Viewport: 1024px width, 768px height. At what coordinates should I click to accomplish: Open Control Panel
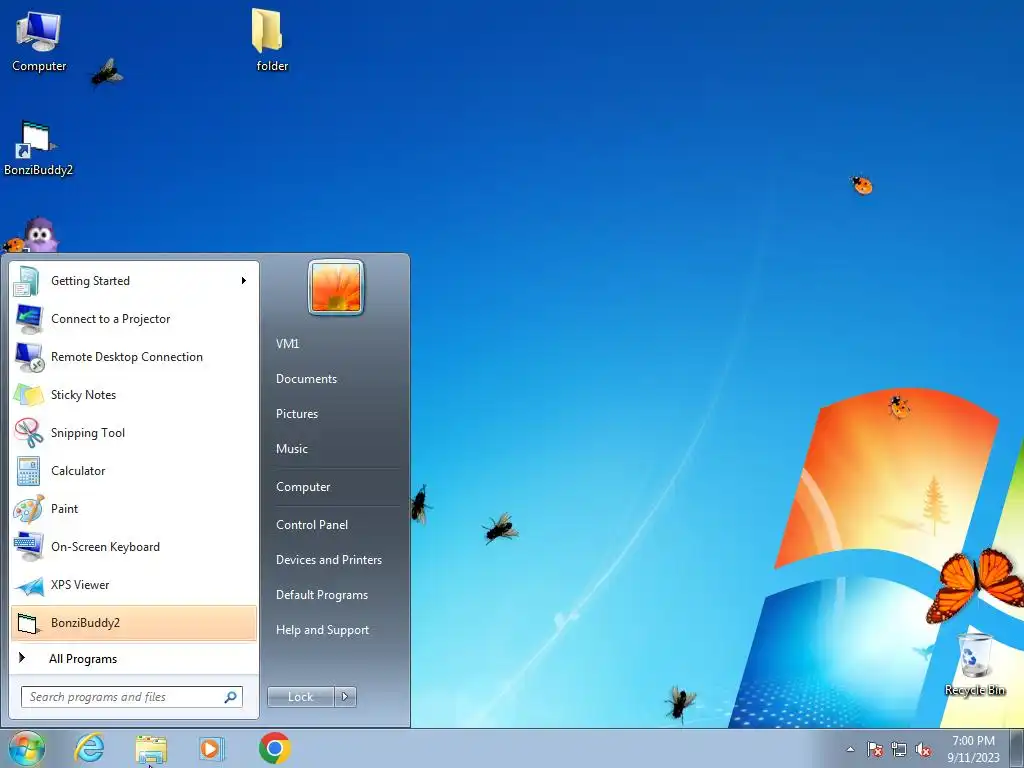tap(312, 525)
